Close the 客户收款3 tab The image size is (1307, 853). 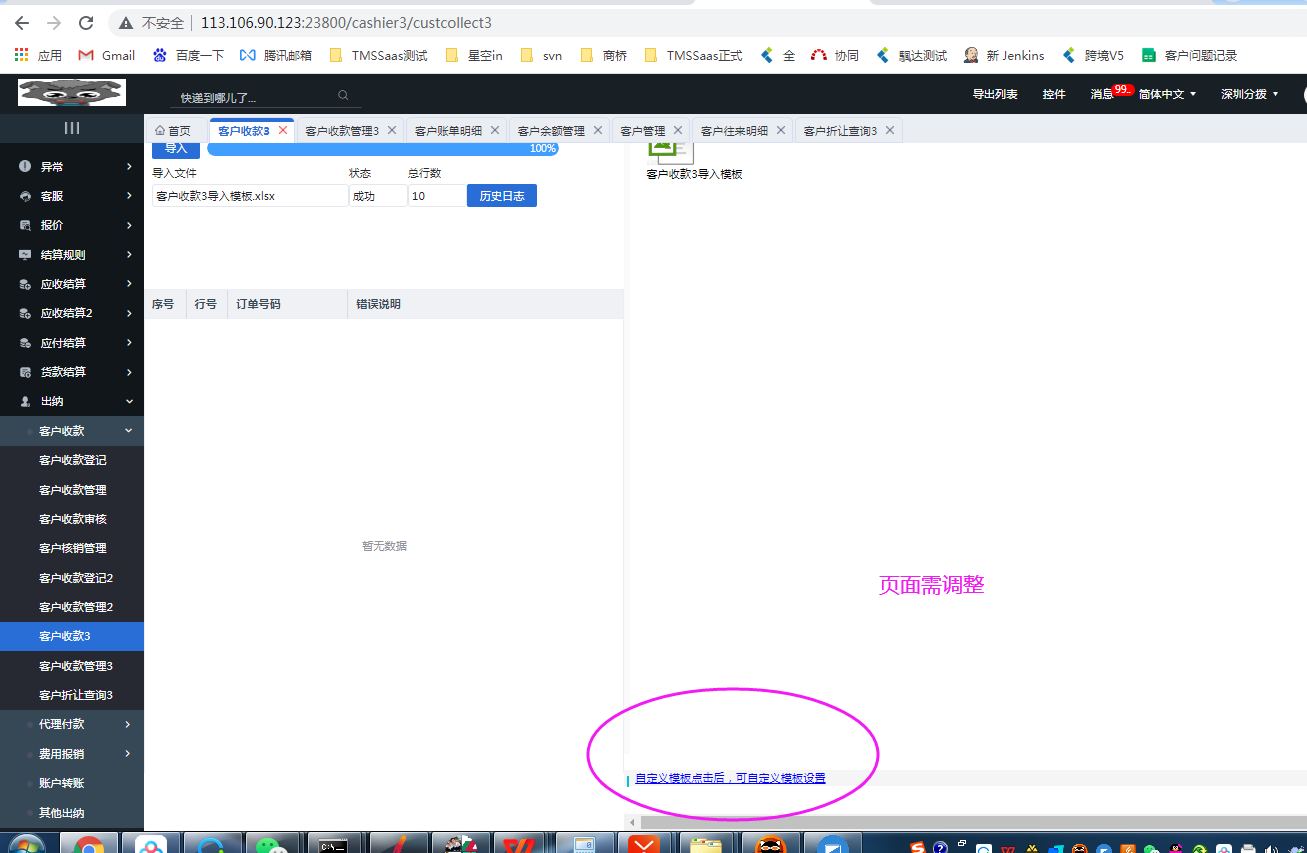[283, 130]
